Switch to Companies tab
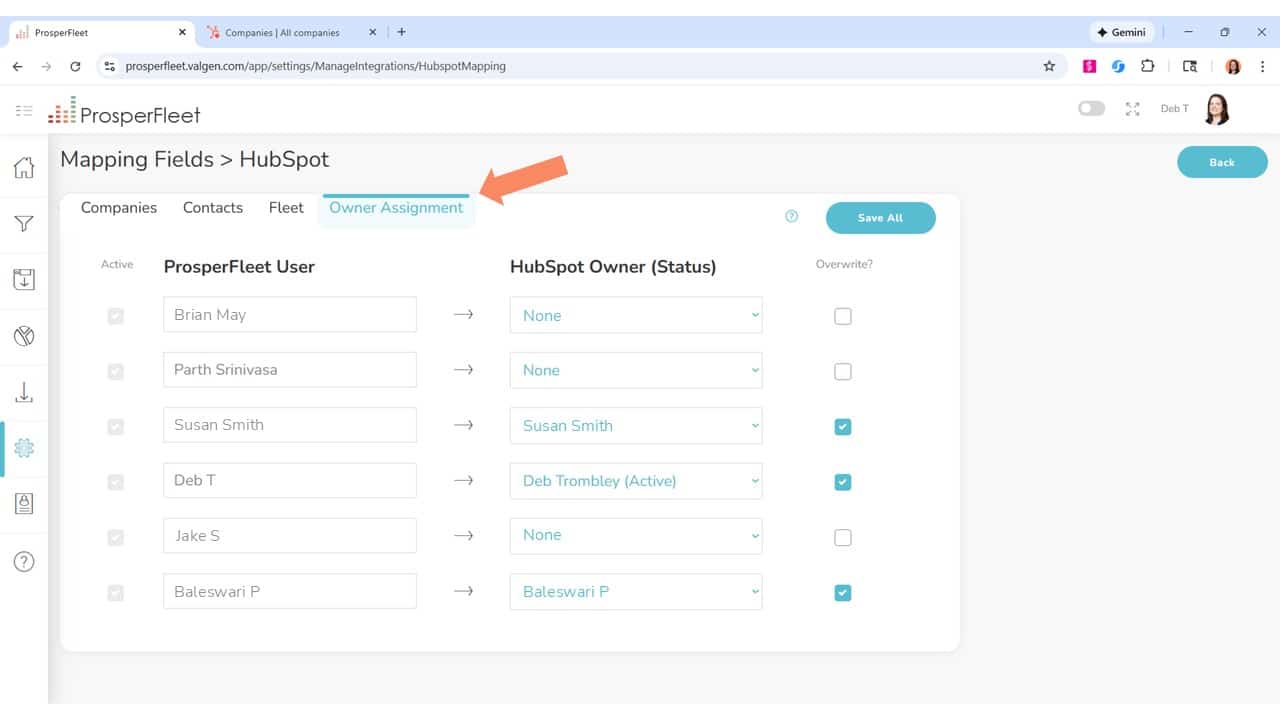 (119, 208)
